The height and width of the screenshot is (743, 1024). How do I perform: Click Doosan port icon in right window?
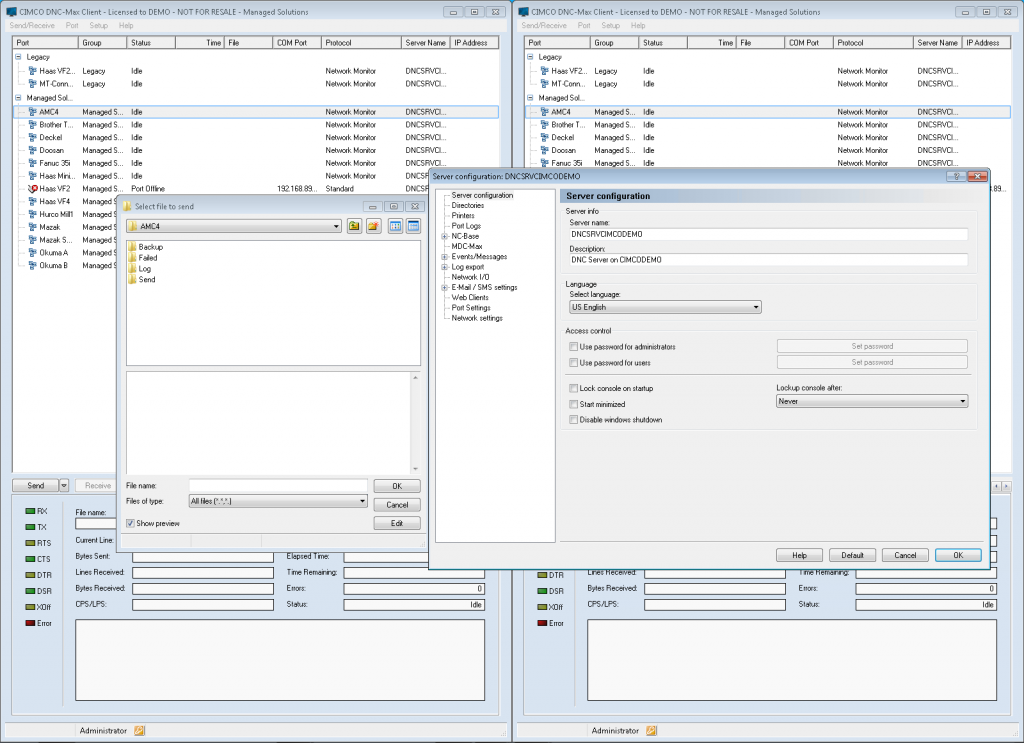545,150
